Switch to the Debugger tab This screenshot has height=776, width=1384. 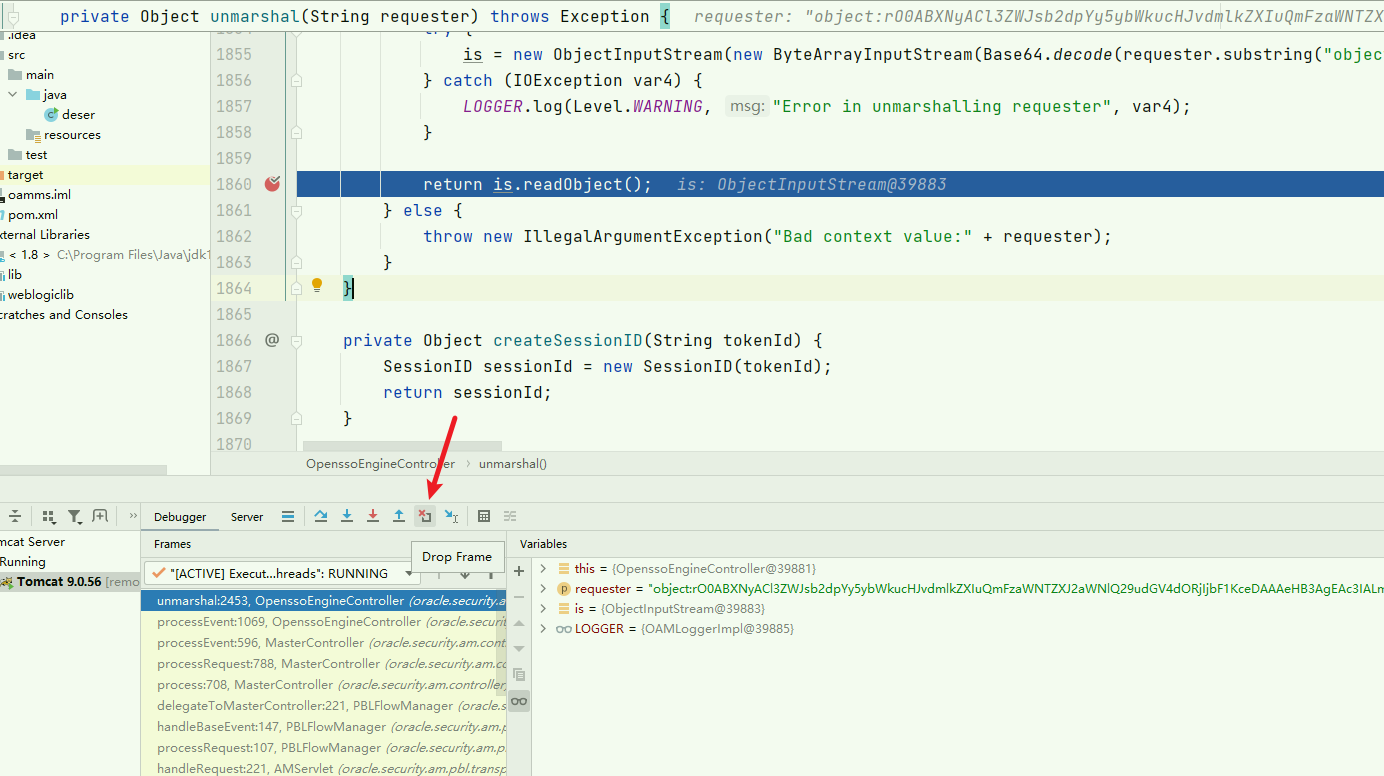point(180,517)
